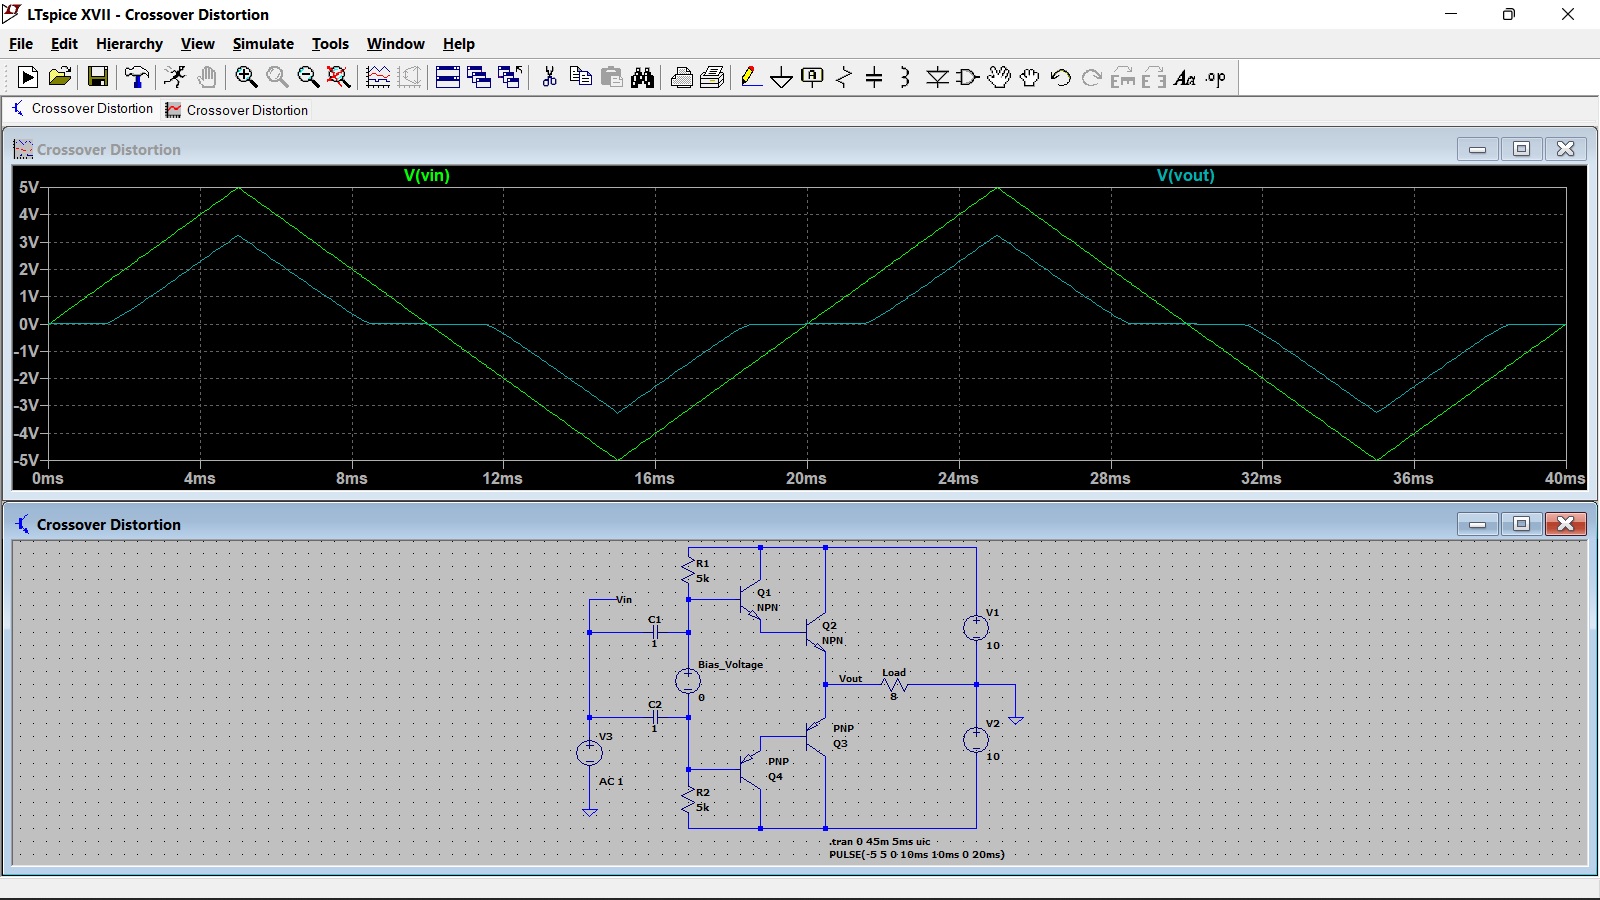Click the Vout net label
The width and height of the screenshot is (1600, 900).
click(x=850, y=679)
